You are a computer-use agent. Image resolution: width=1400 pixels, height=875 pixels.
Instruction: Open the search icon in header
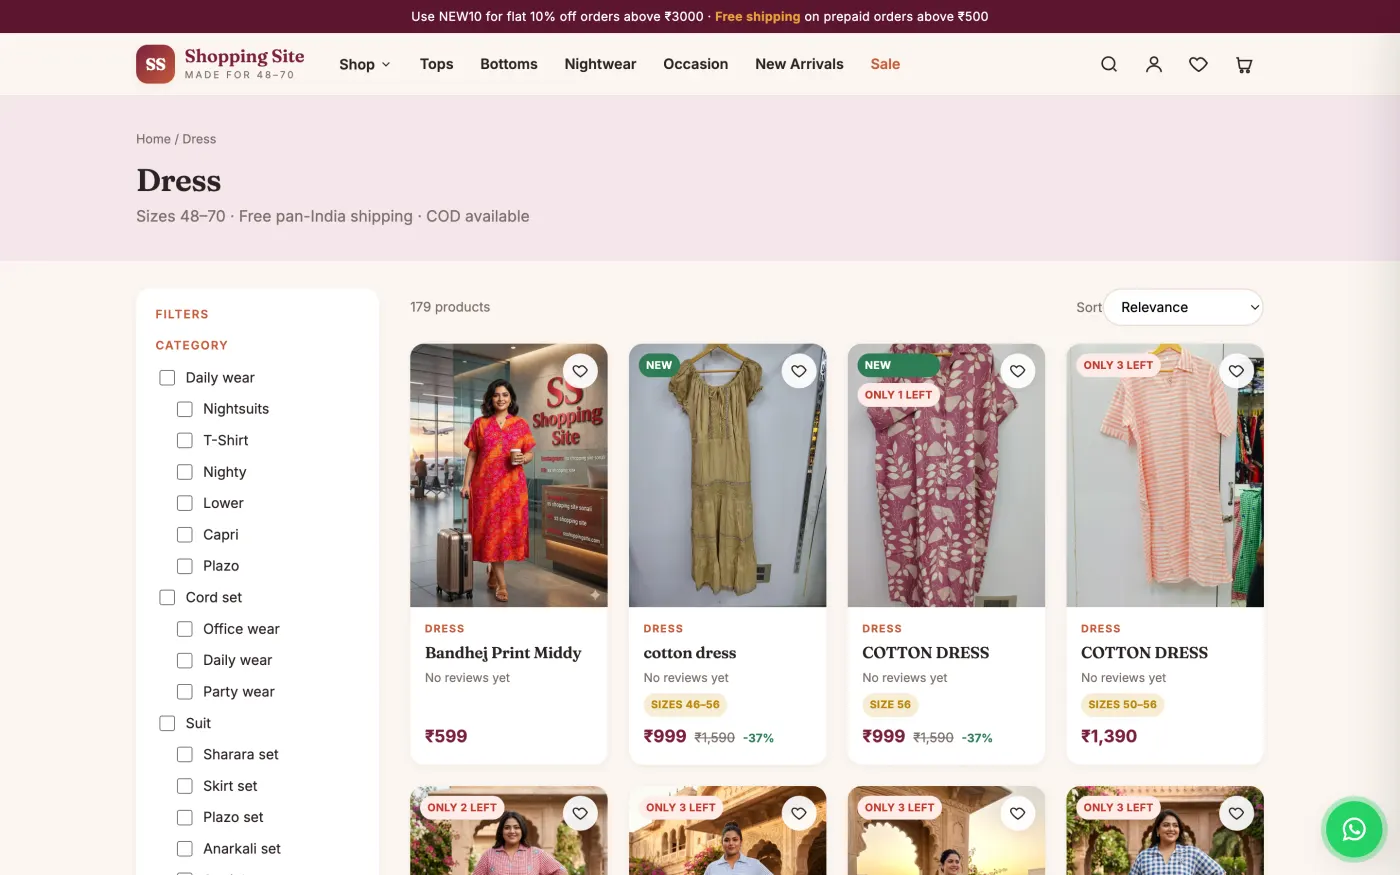(1109, 64)
